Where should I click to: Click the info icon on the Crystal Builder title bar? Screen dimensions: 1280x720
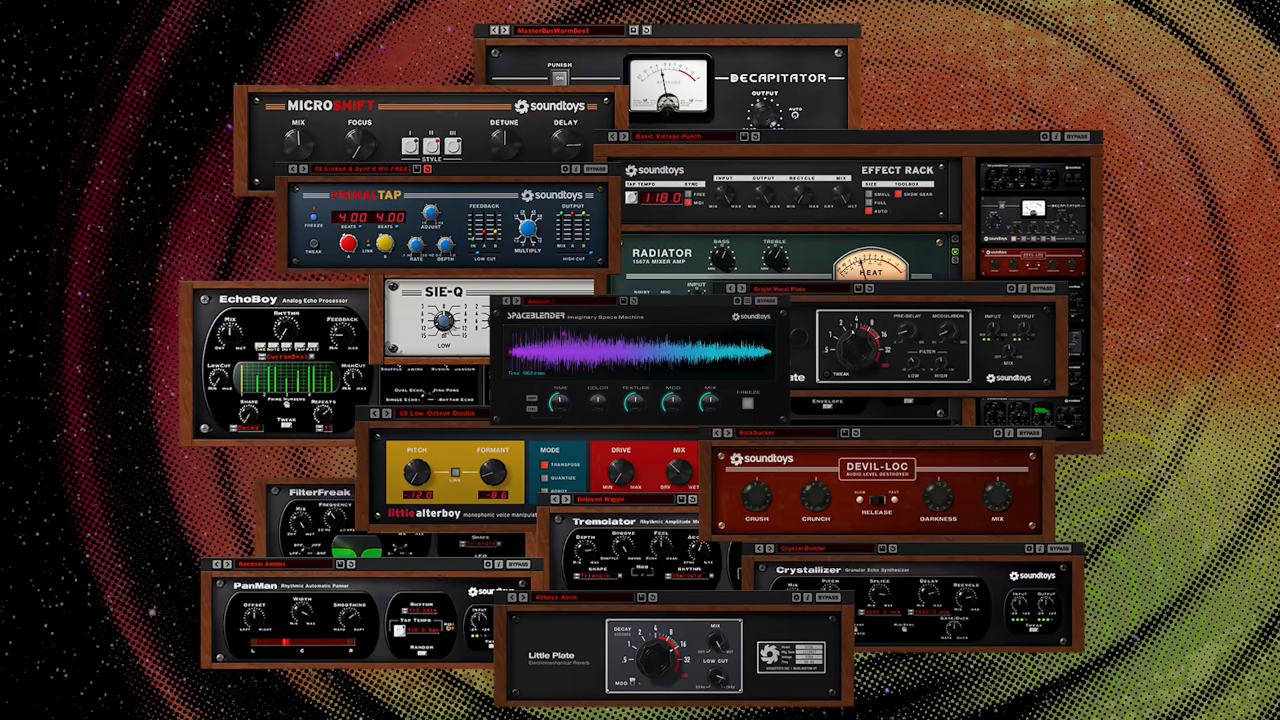click(1040, 549)
